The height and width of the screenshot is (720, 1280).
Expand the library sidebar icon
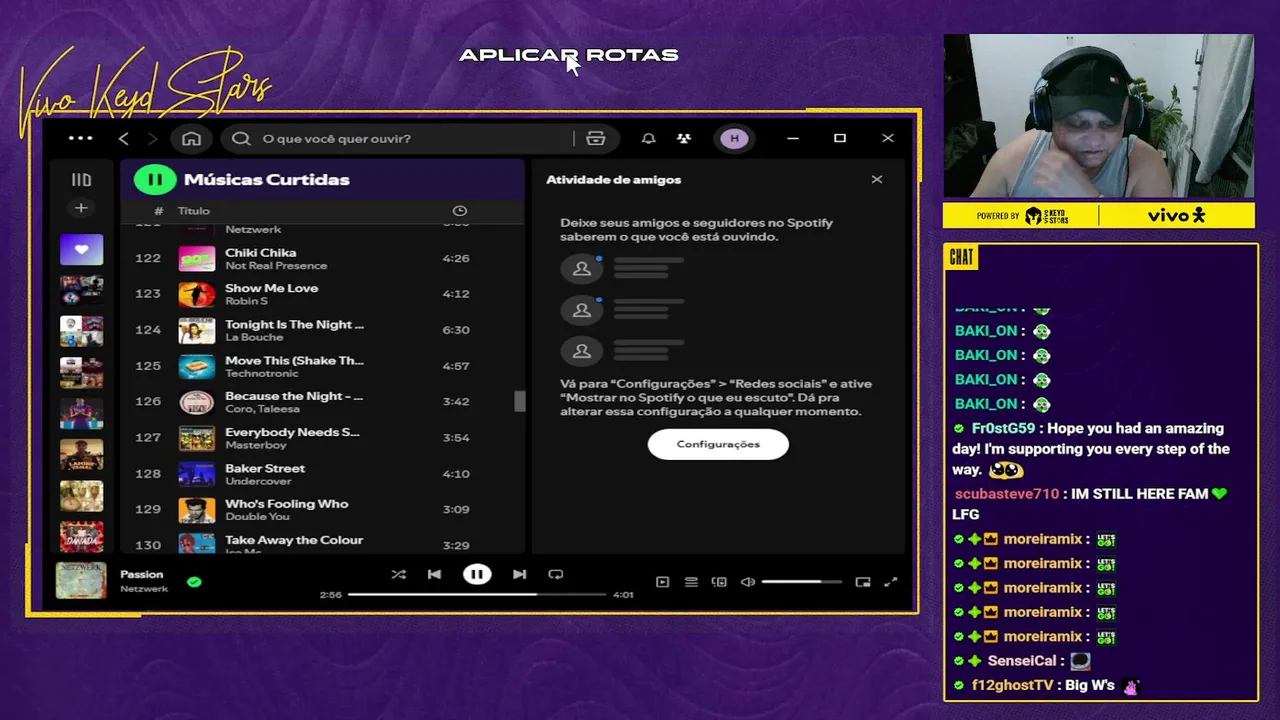[81, 180]
